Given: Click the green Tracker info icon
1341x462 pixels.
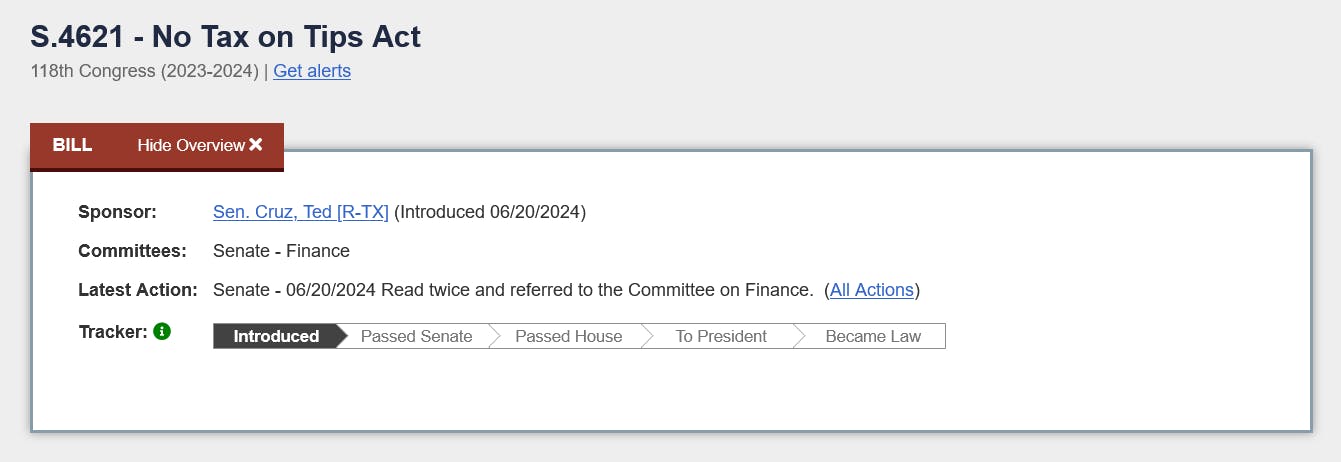Looking at the screenshot, I should point(162,331).
